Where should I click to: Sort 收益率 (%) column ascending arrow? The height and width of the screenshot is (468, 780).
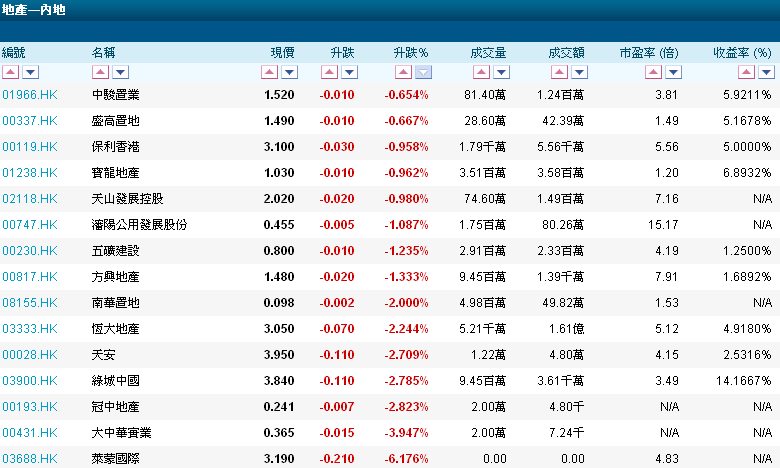coord(746,72)
